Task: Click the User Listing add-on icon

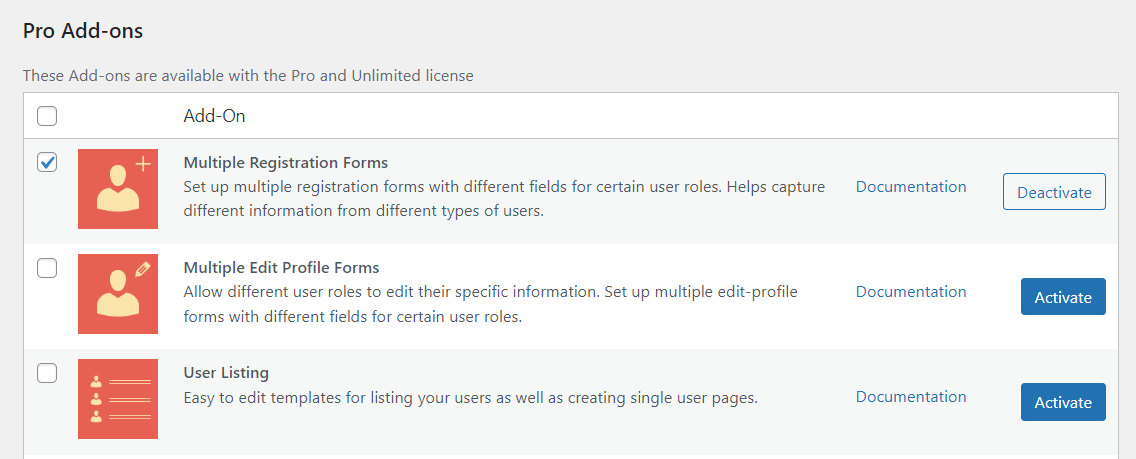Action: point(118,399)
